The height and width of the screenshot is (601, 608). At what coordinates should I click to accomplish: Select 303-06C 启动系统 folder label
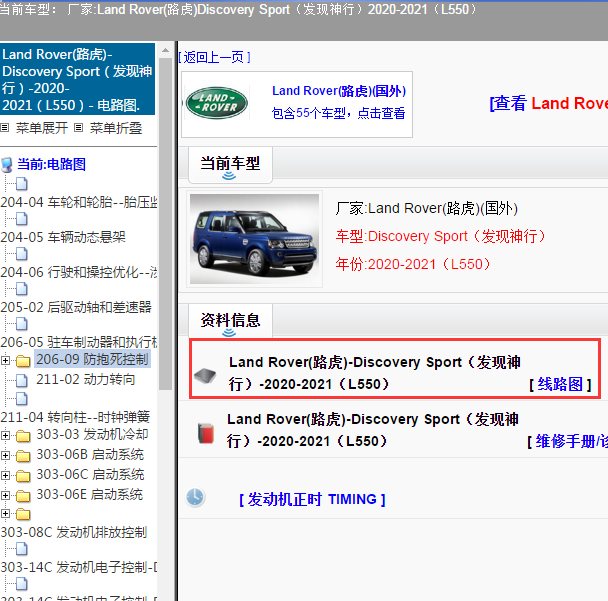(90, 475)
